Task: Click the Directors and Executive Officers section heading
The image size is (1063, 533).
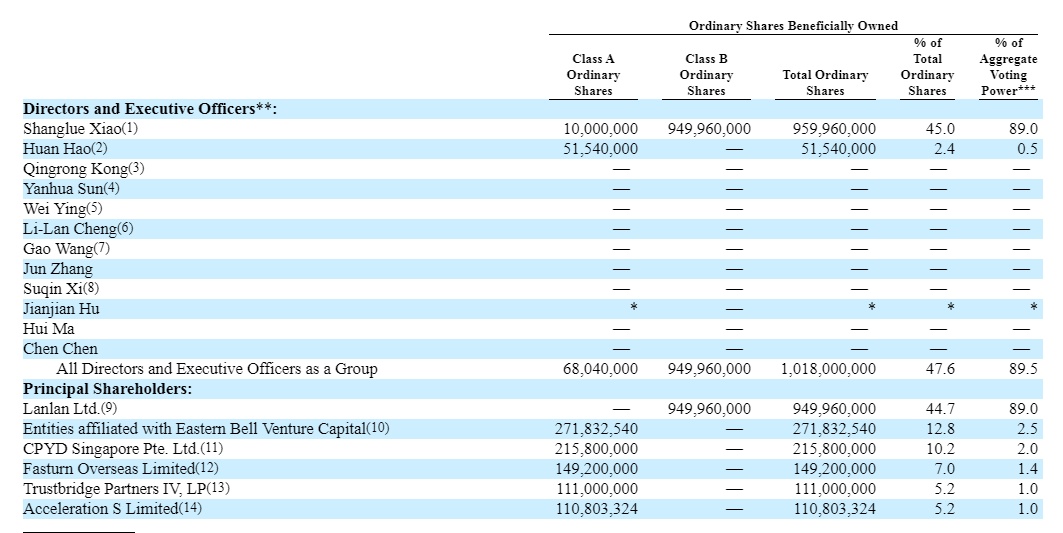Action: 149,109
